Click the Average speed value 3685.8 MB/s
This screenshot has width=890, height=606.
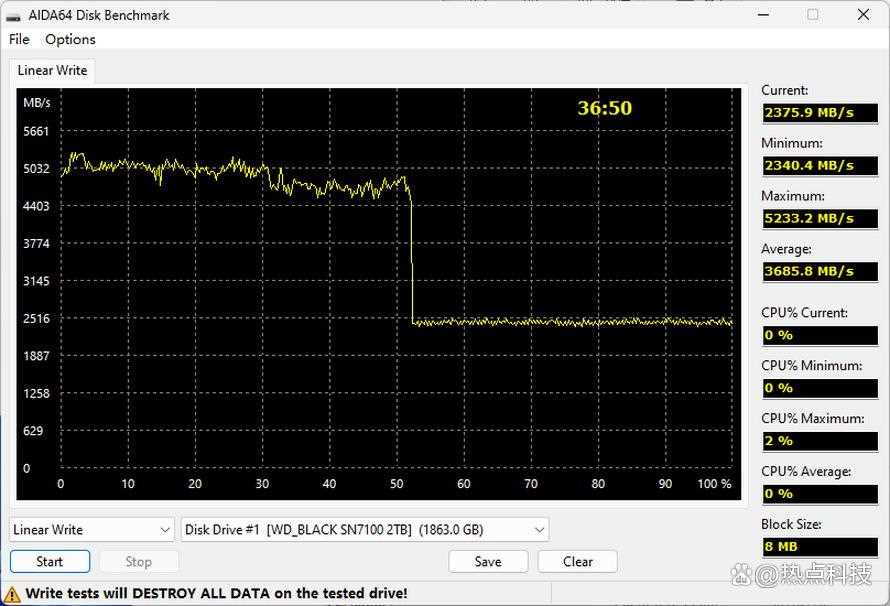820,271
